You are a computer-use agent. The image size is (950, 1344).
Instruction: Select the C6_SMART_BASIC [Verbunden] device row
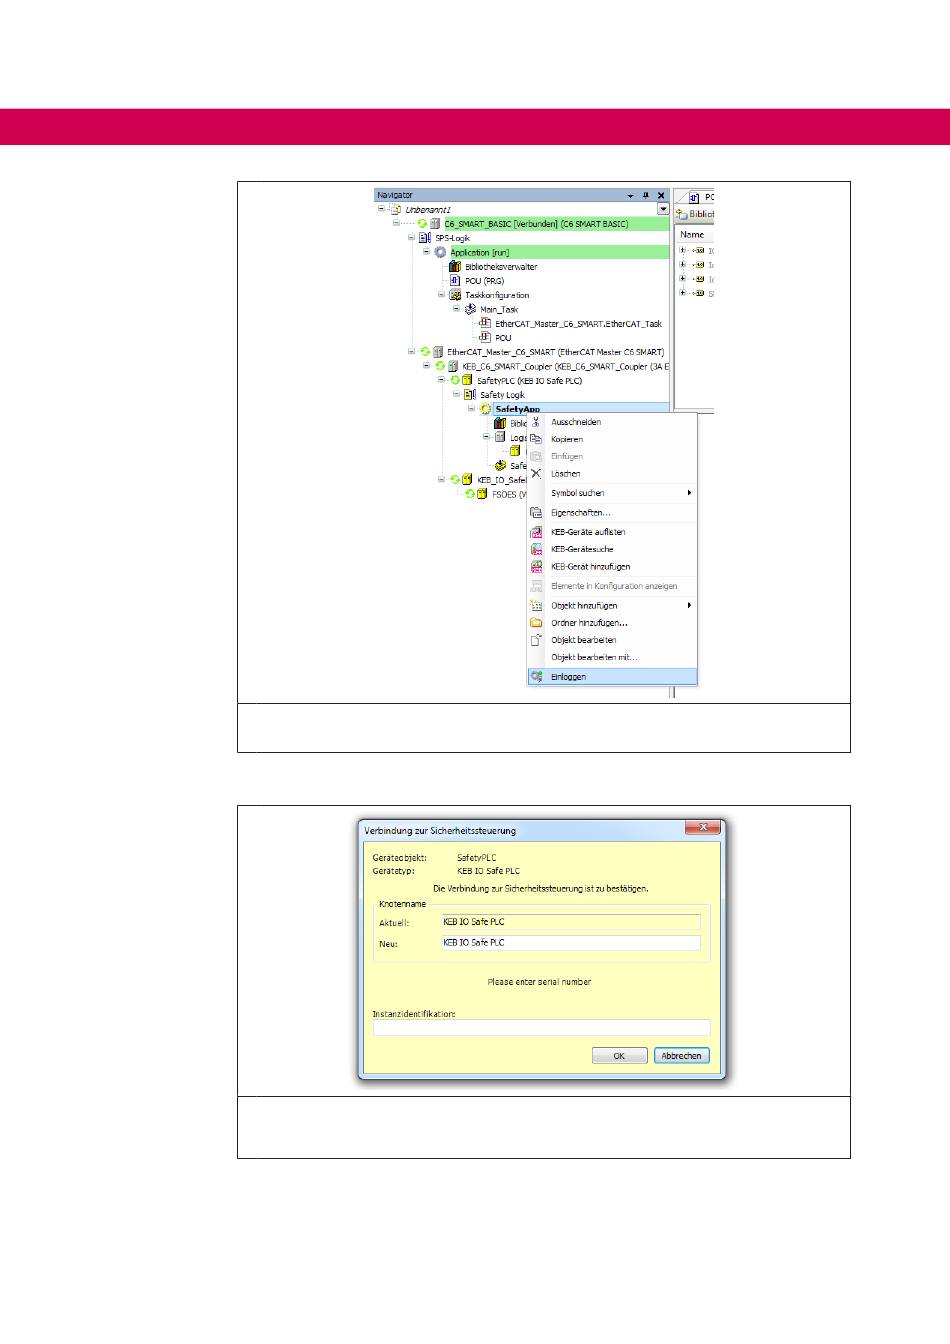click(x=556, y=224)
